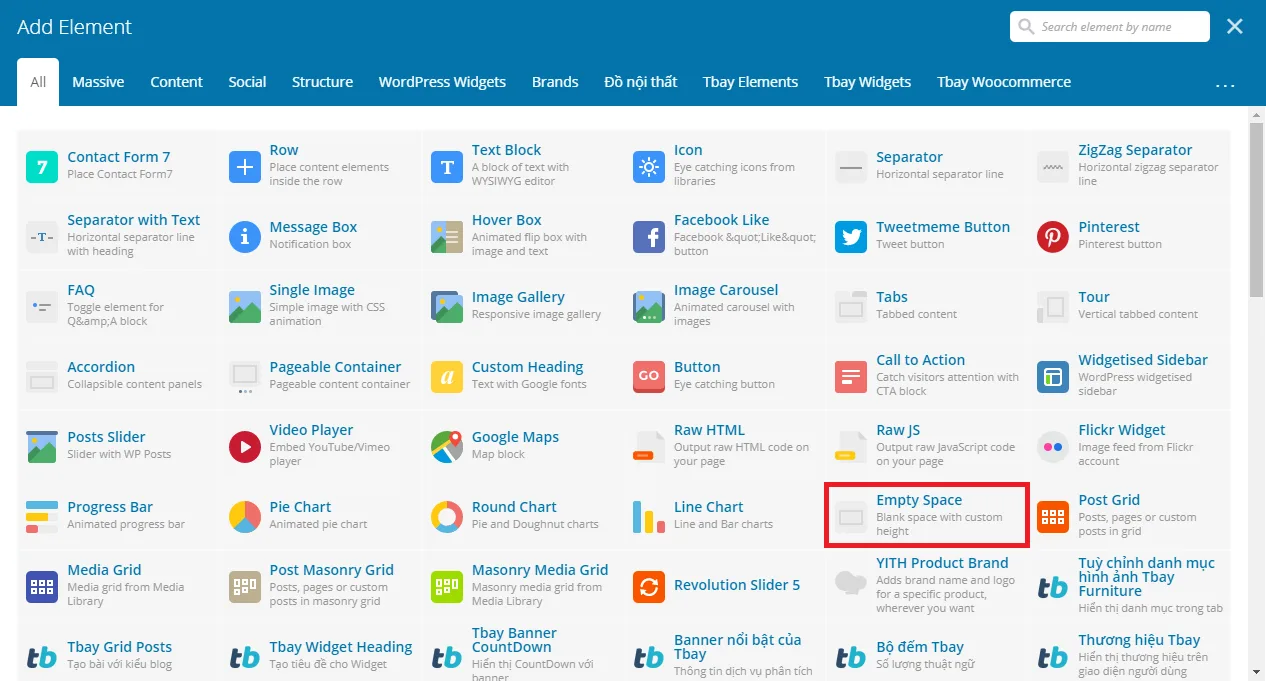Select the Pinterest icon
Image resolution: width=1266 pixels, height=681 pixels.
coord(1053,236)
